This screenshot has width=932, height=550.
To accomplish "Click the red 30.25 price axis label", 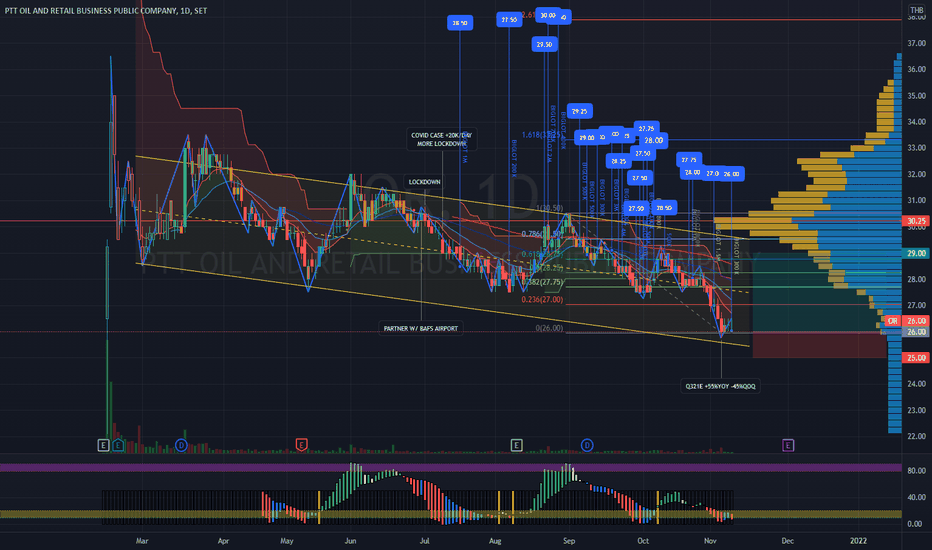I will click(x=917, y=221).
